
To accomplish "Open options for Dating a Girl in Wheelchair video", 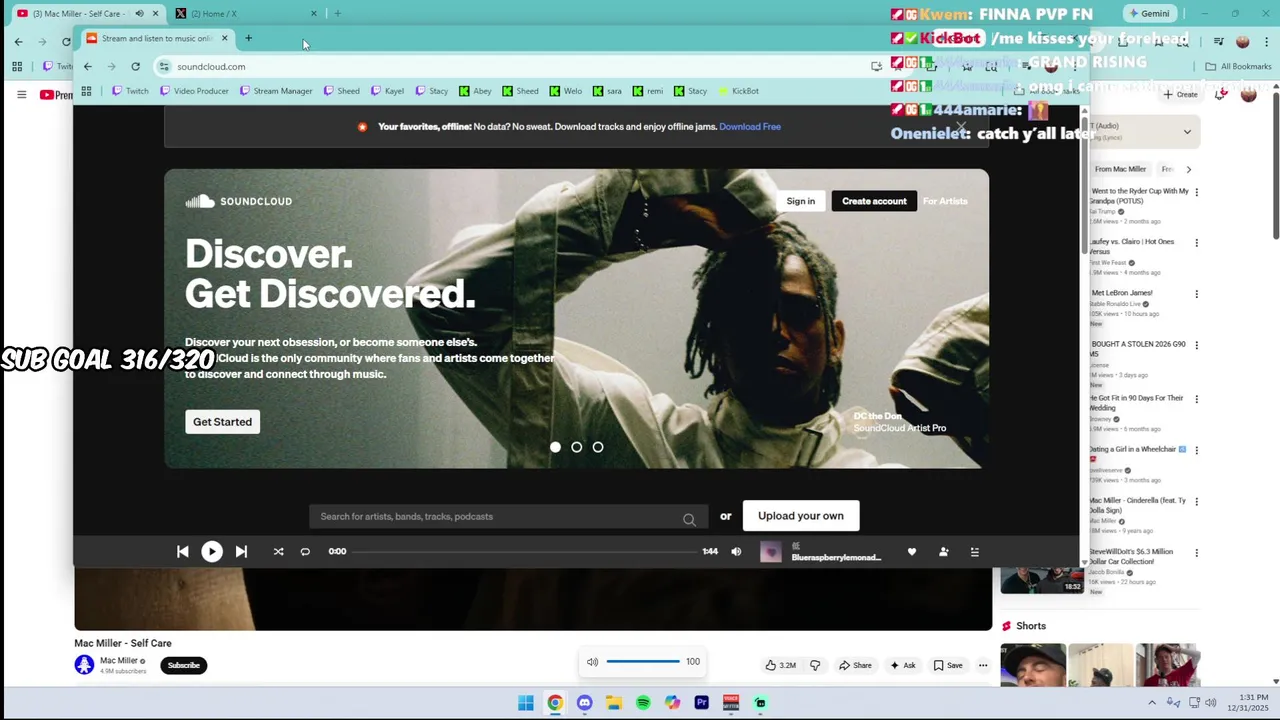I will (x=1196, y=450).
